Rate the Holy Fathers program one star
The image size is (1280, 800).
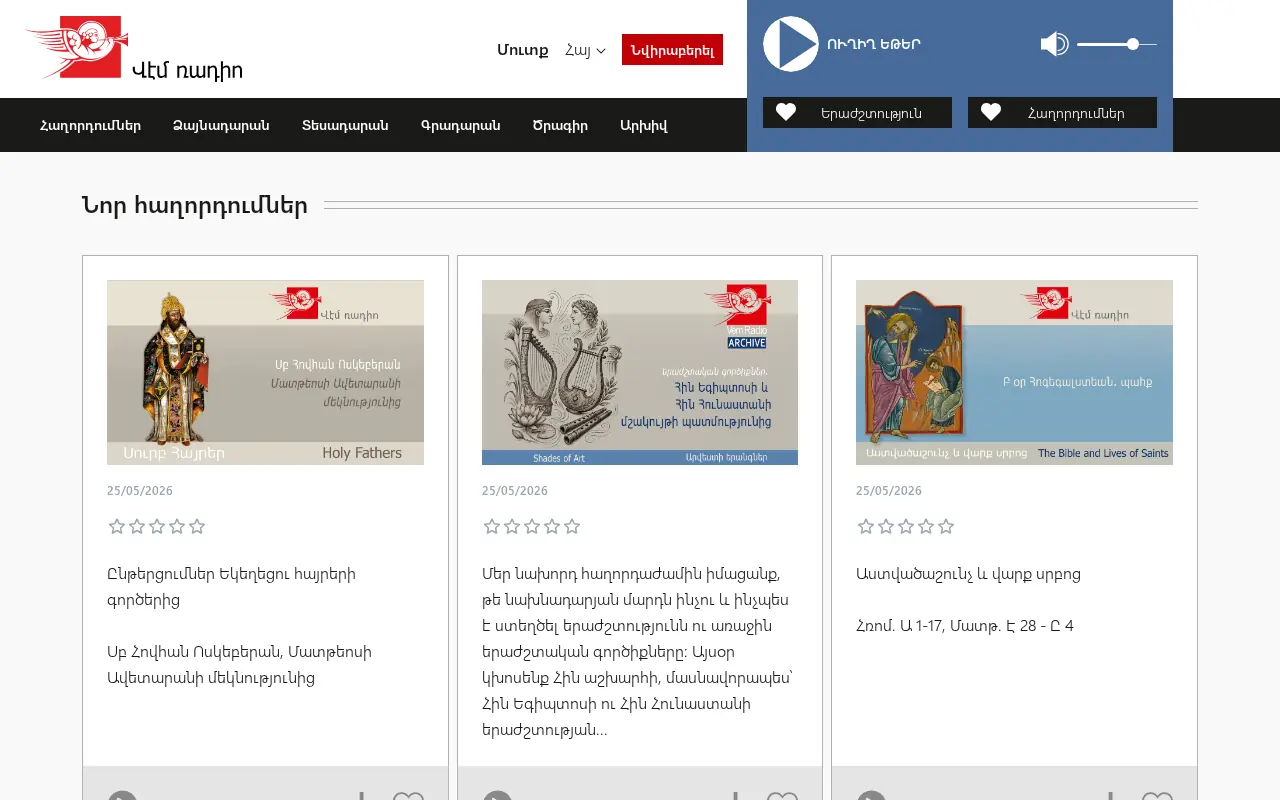coord(117,526)
